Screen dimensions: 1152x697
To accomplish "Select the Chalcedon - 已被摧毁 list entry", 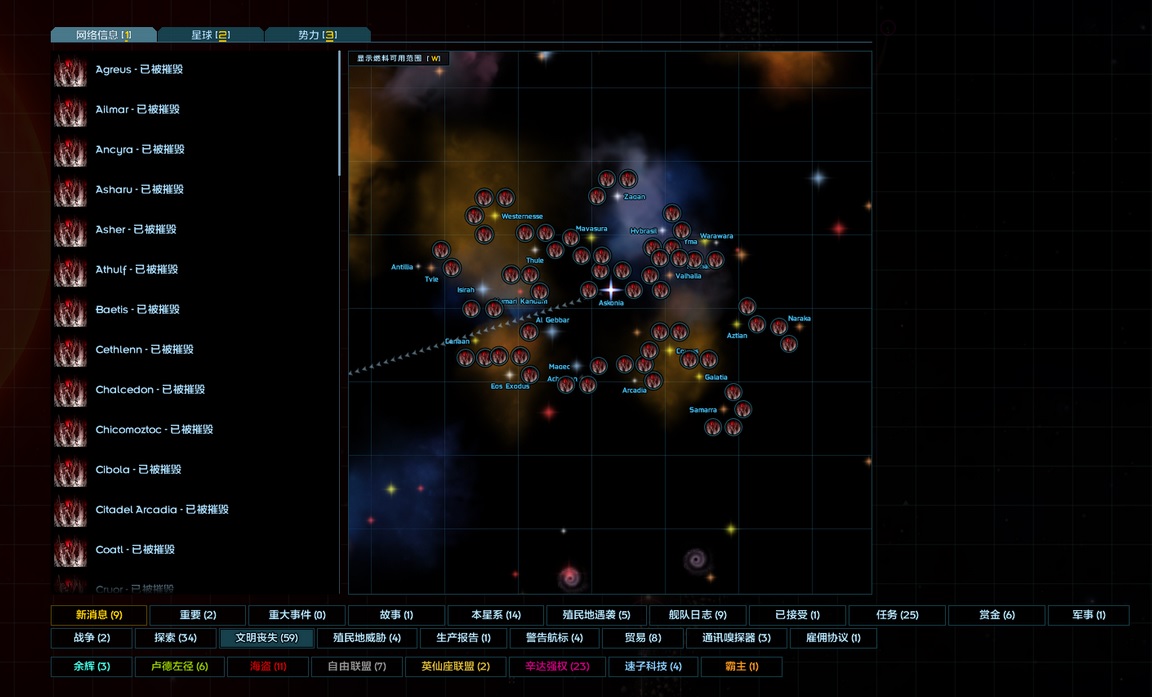I will (150, 390).
